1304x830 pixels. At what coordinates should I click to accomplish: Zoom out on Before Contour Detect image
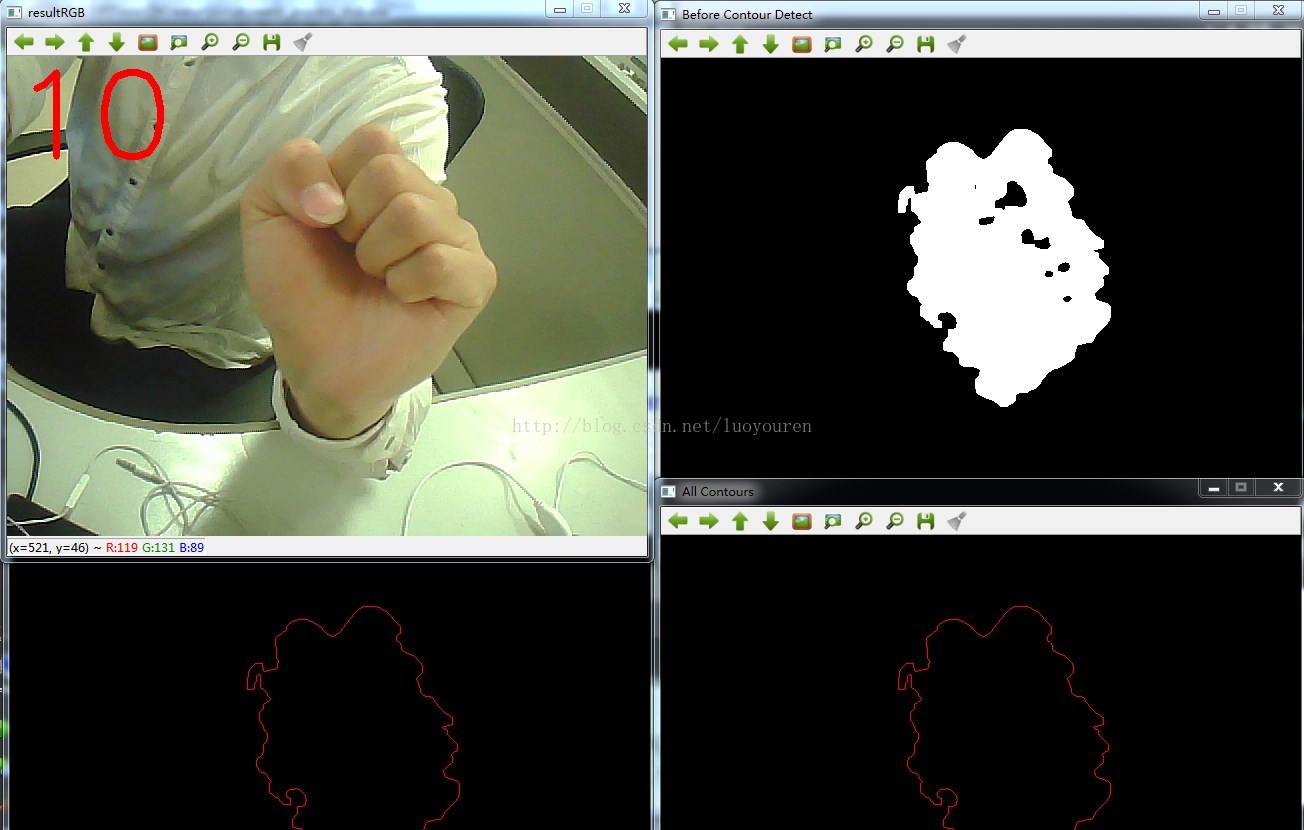895,44
